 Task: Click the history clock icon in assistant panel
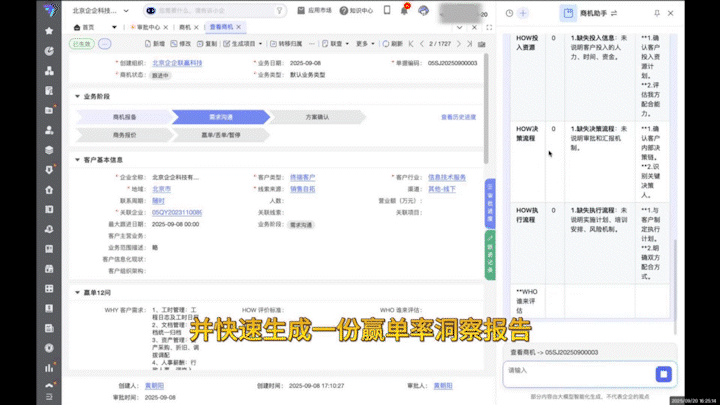510,13
